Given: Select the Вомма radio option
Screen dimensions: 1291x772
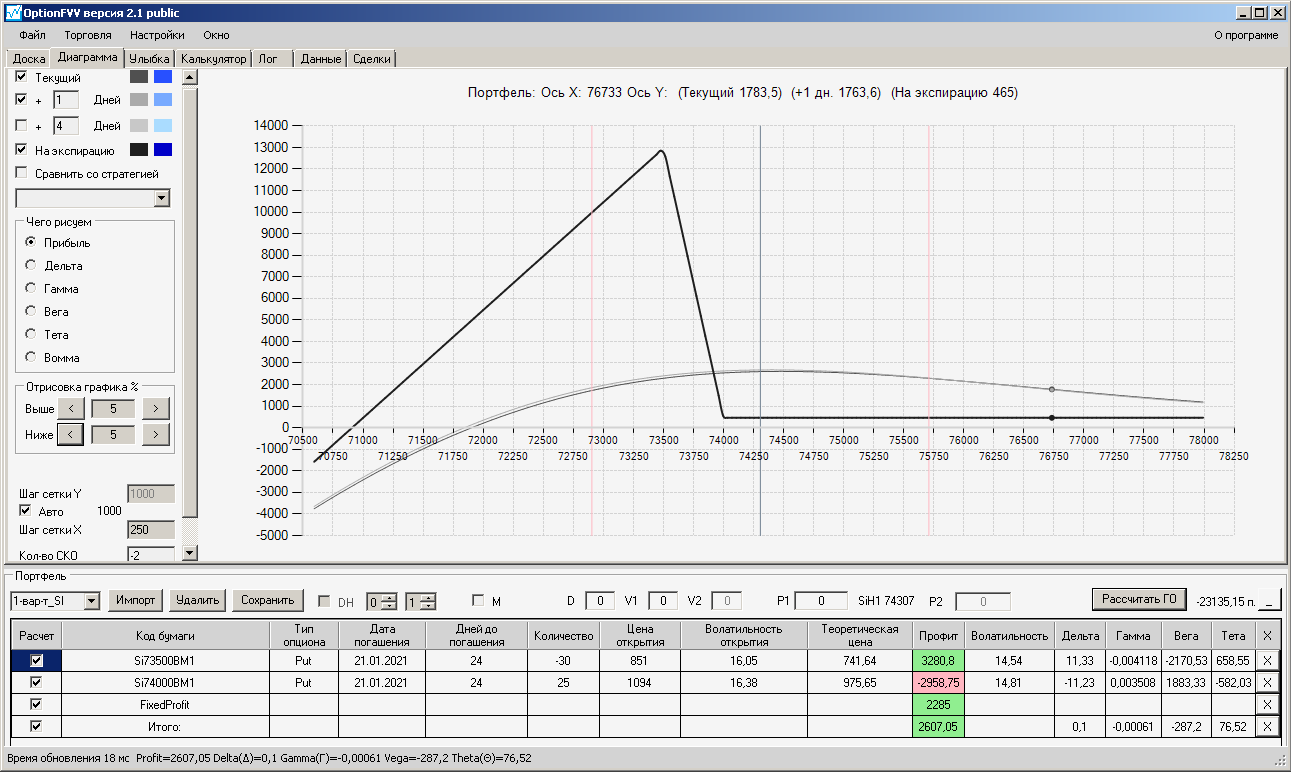Looking at the screenshot, I should click(31, 358).
